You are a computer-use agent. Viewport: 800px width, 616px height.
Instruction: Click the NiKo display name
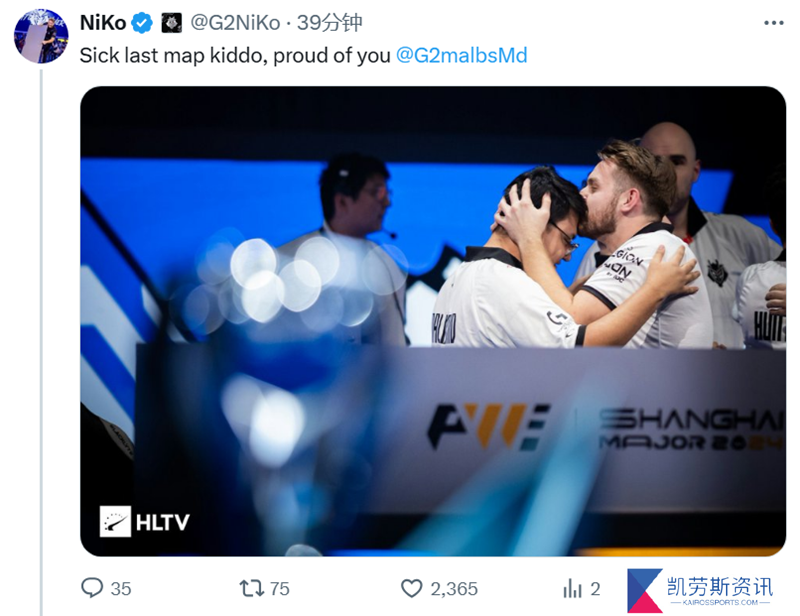coord(103,23)
